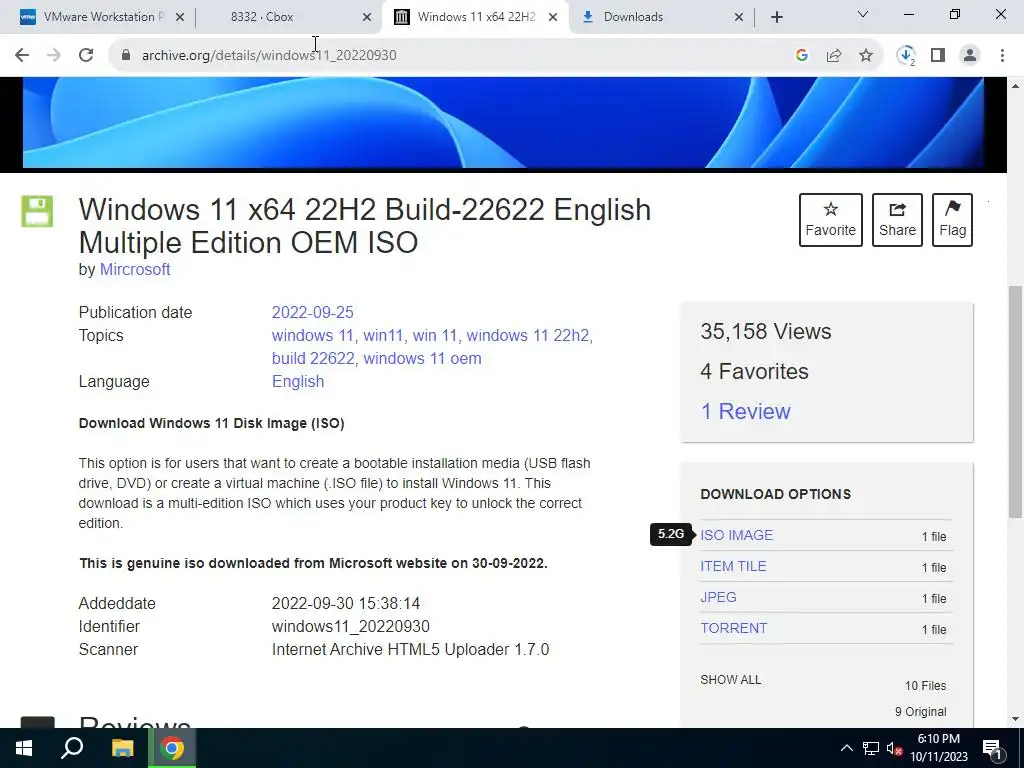Click the scrollbar down arrow

1016,720
